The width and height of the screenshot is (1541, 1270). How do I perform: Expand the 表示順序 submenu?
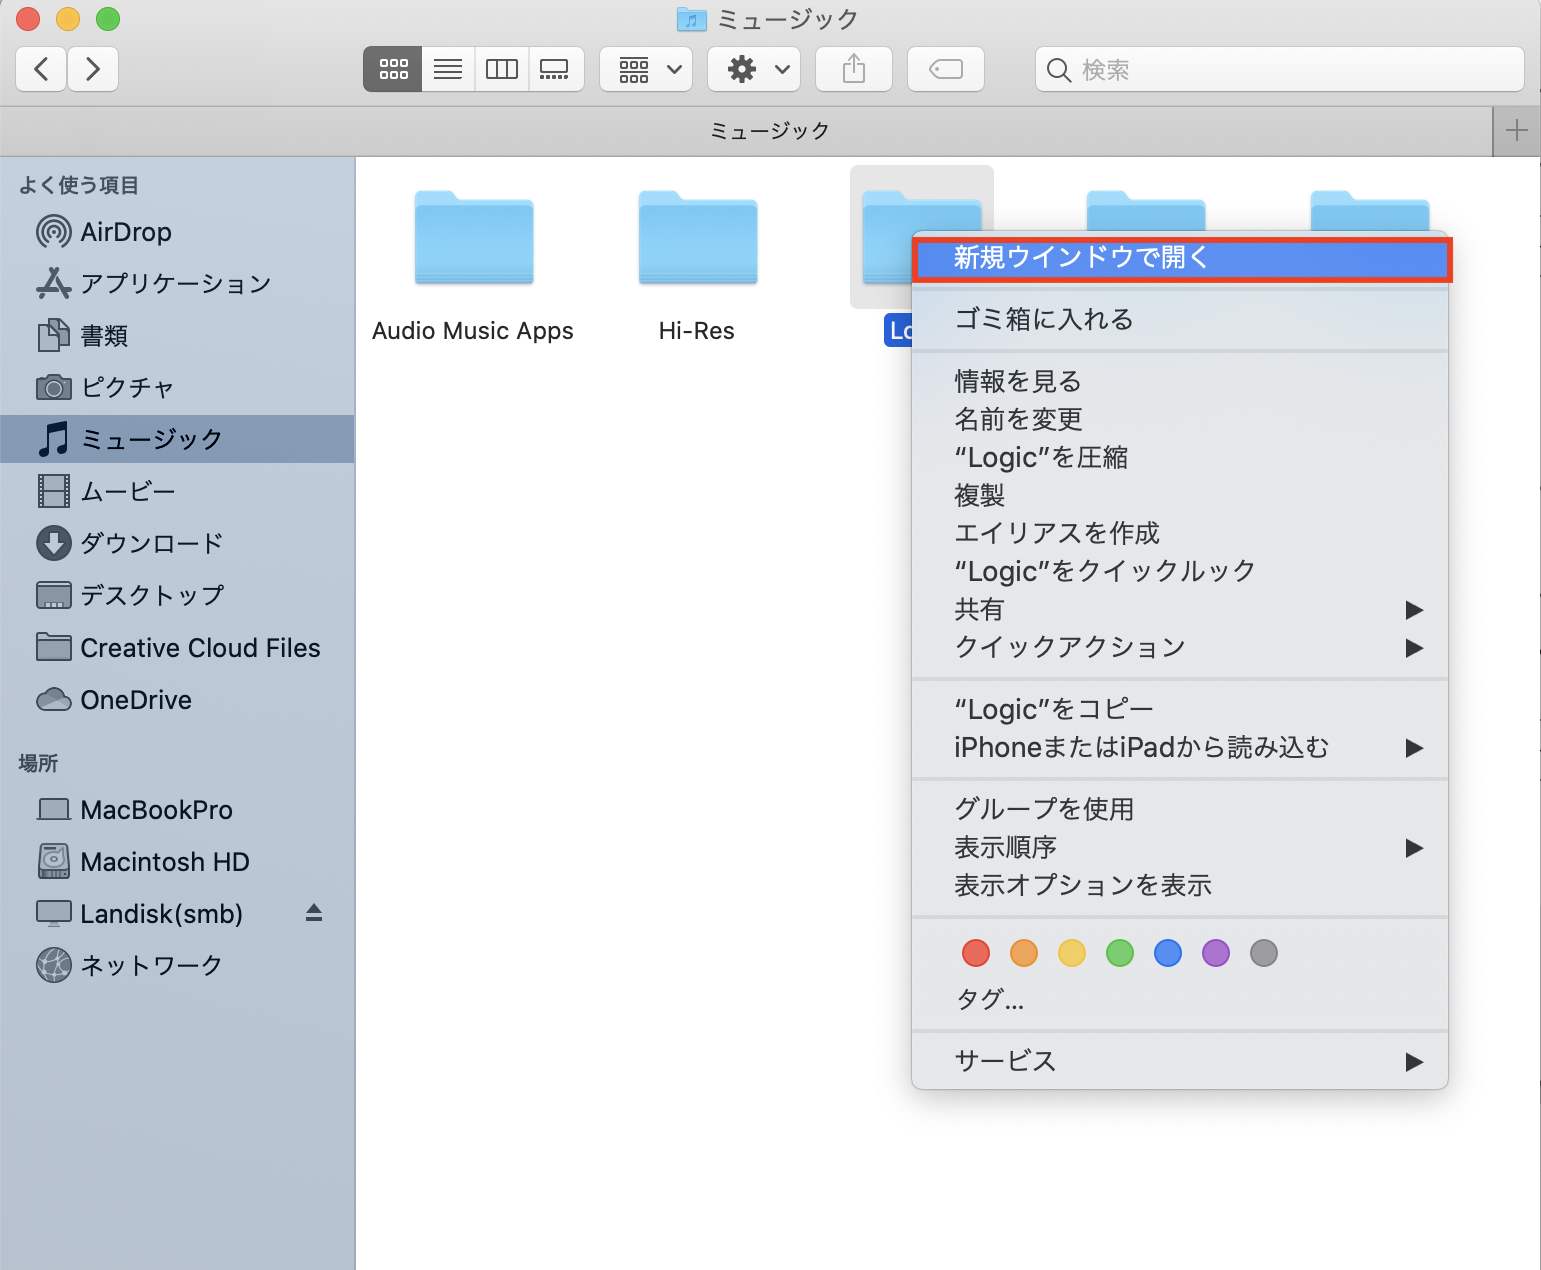(x=1180, y=847)
